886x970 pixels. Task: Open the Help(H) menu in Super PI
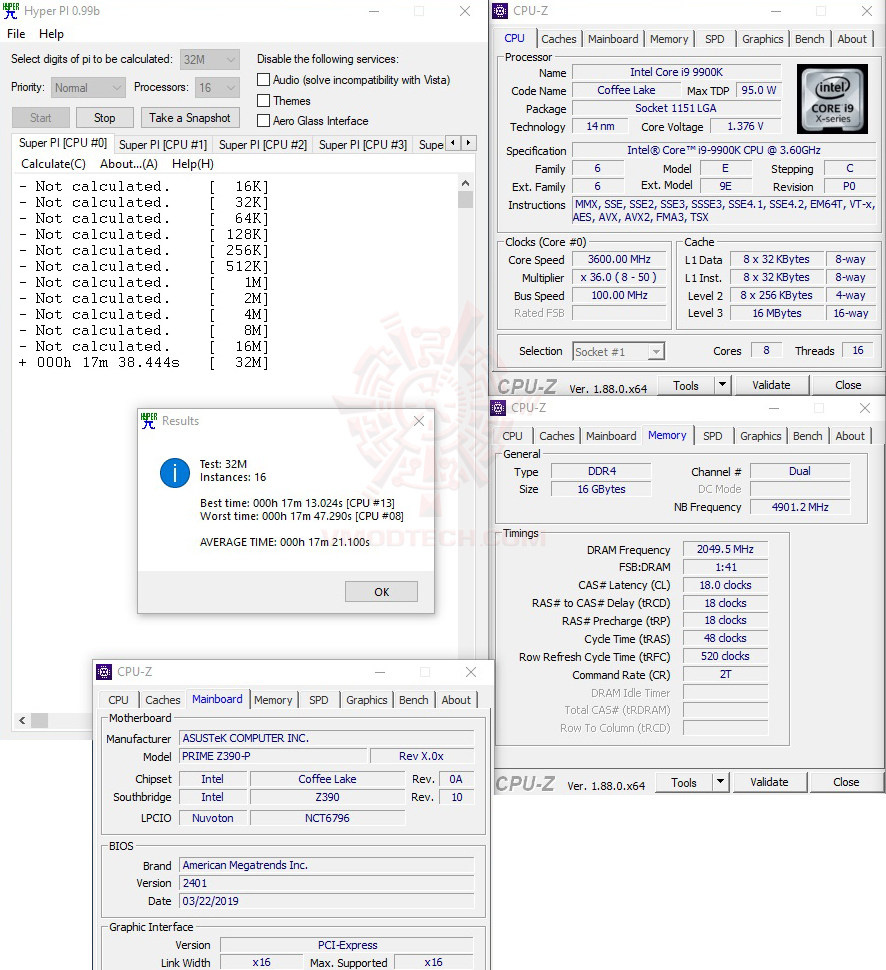point(193,164)
